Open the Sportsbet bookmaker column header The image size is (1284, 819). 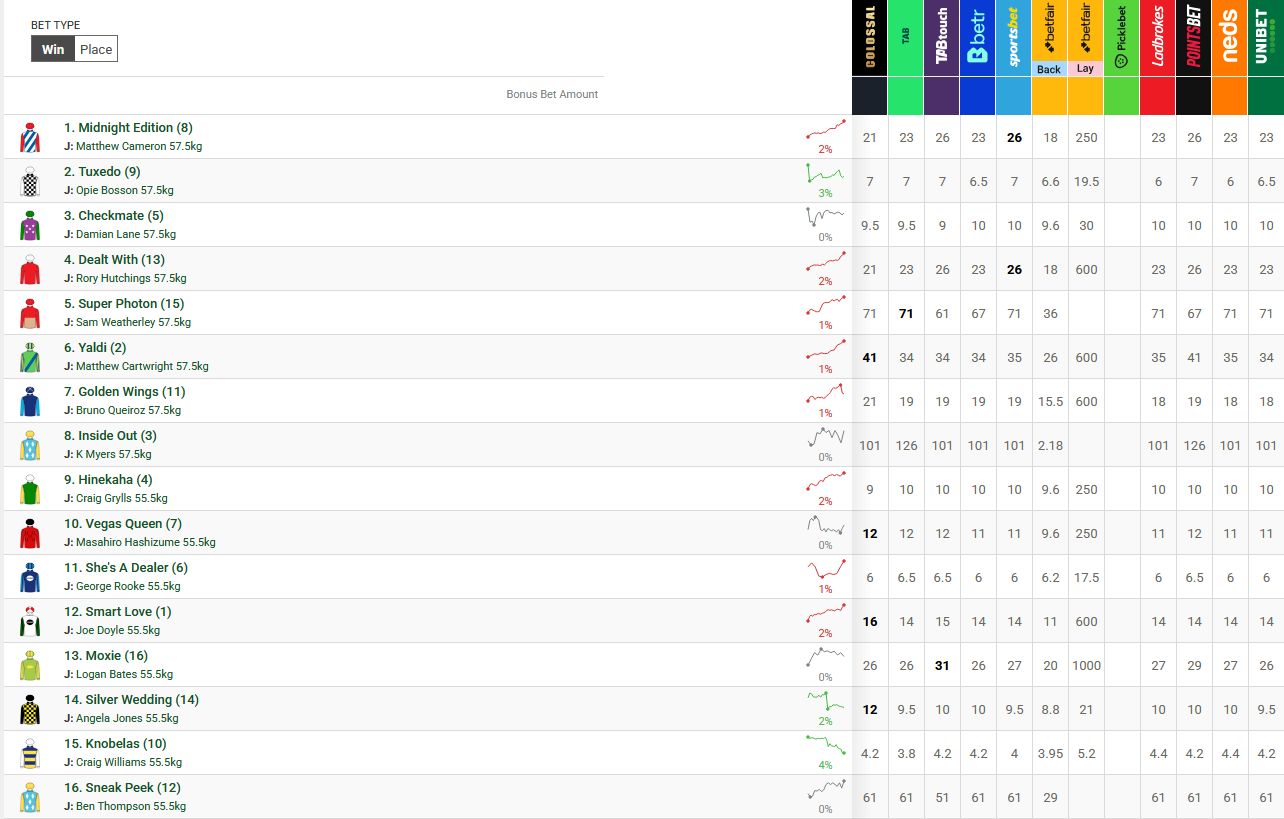point(1013,38)
